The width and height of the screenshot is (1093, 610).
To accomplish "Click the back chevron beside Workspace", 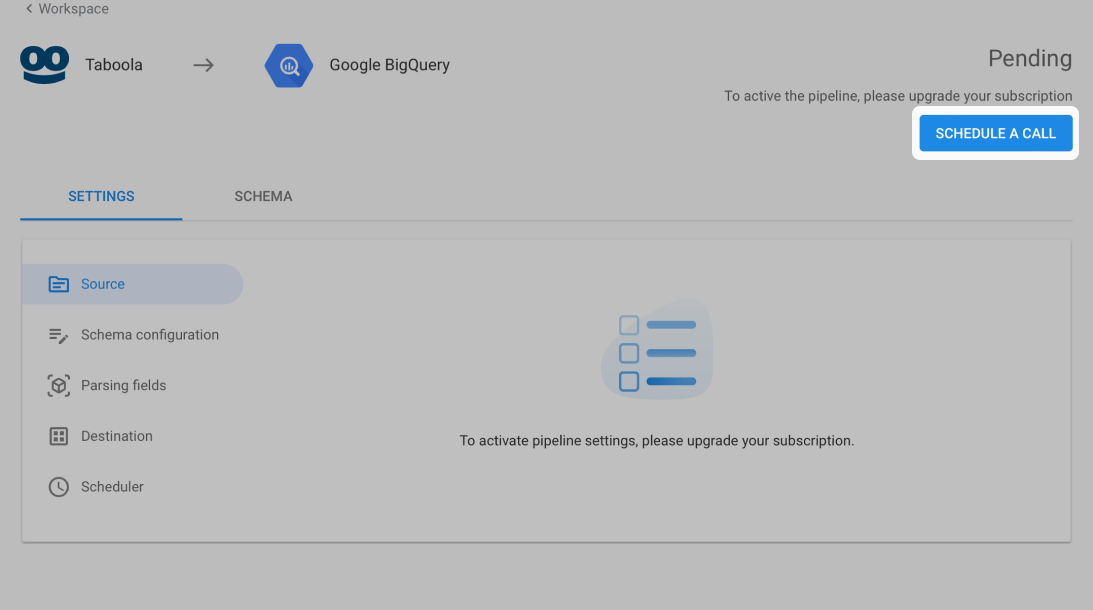I will [29, 8].
